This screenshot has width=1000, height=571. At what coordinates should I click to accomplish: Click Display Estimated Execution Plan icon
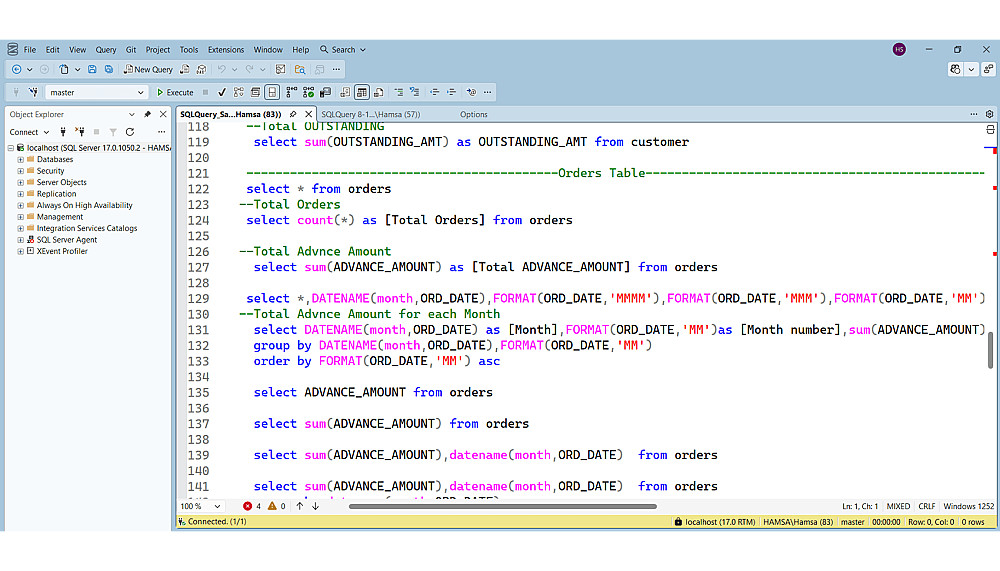coord(239,93)
